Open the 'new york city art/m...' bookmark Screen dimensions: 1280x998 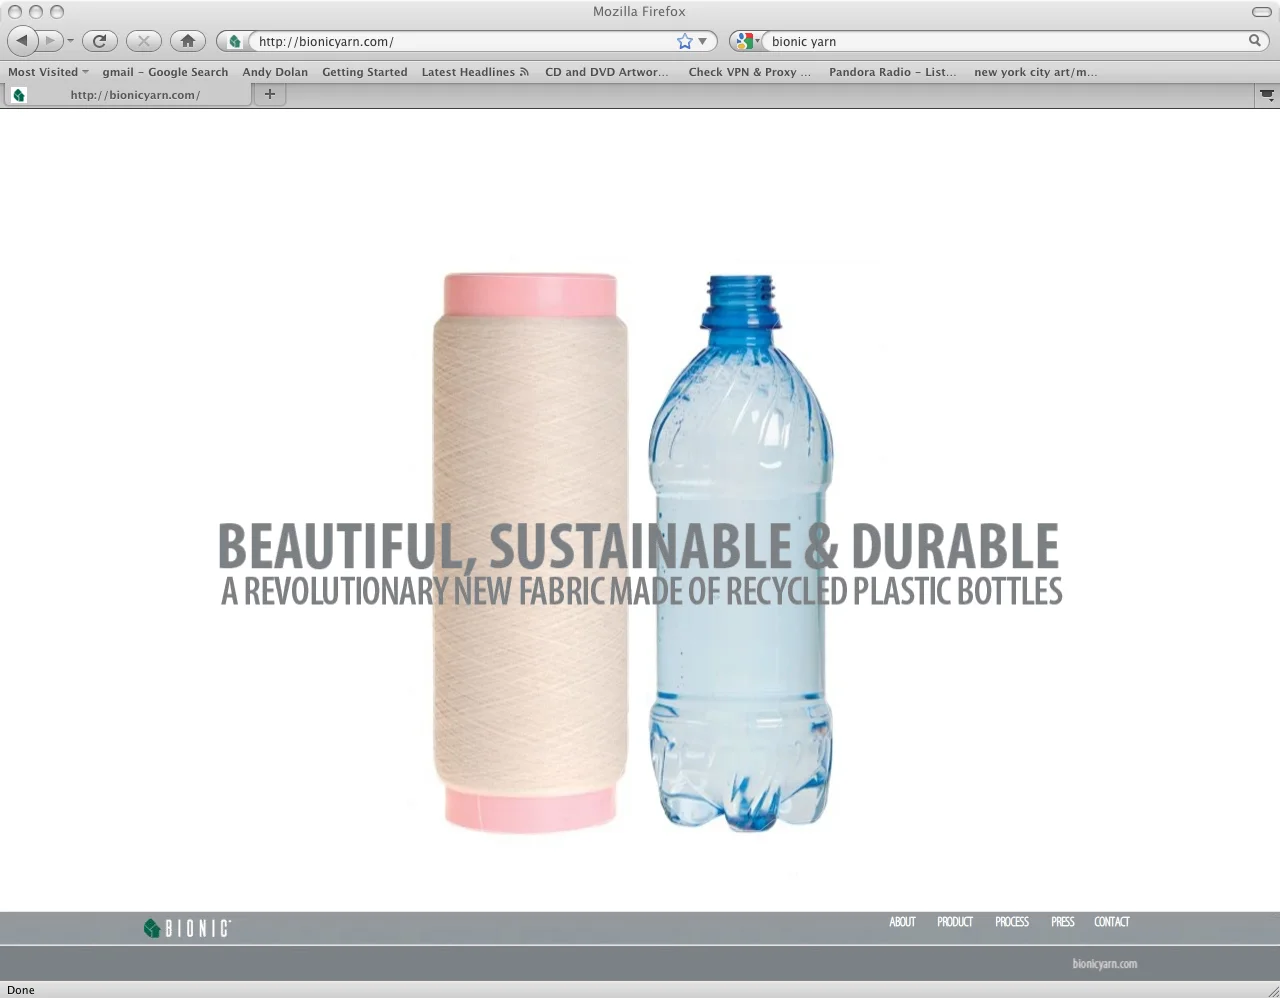[x=1035, y=72]
